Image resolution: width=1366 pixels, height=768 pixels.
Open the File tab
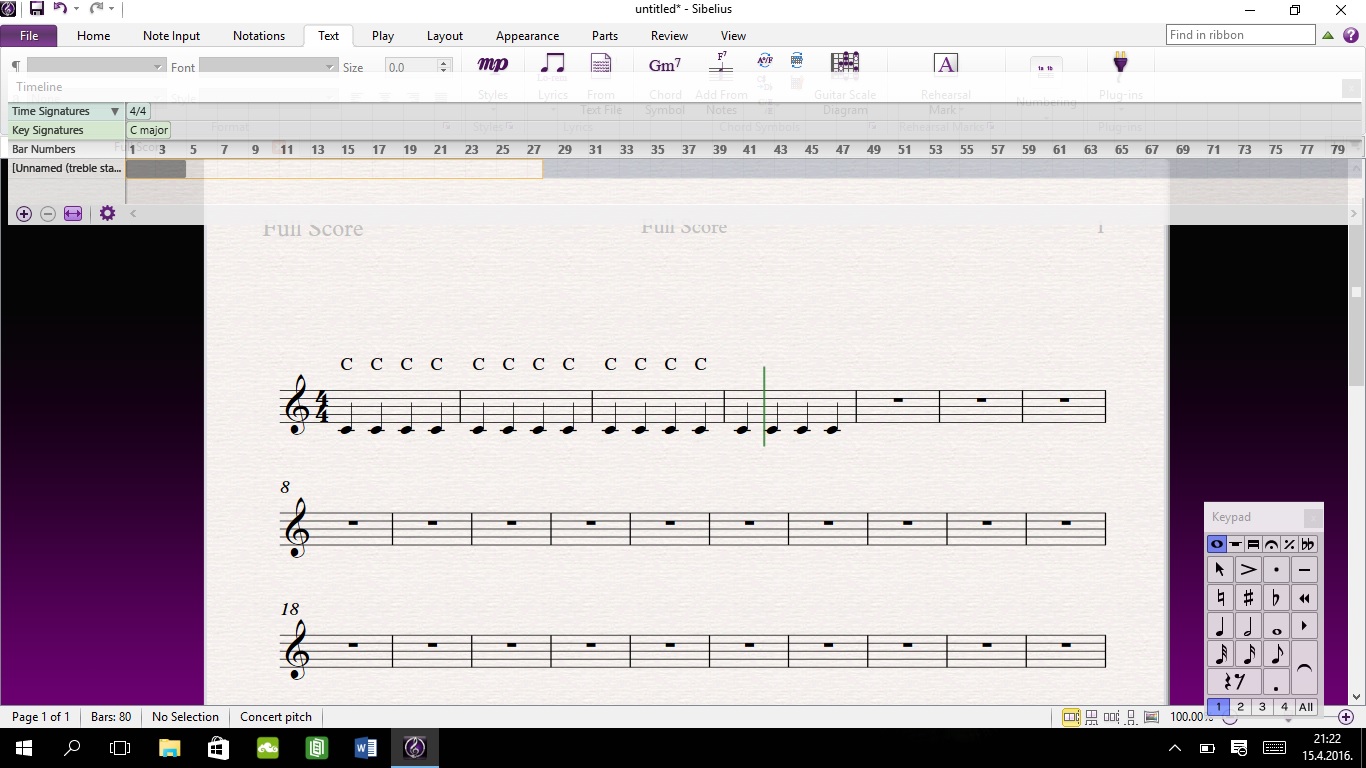pos(29,35)
